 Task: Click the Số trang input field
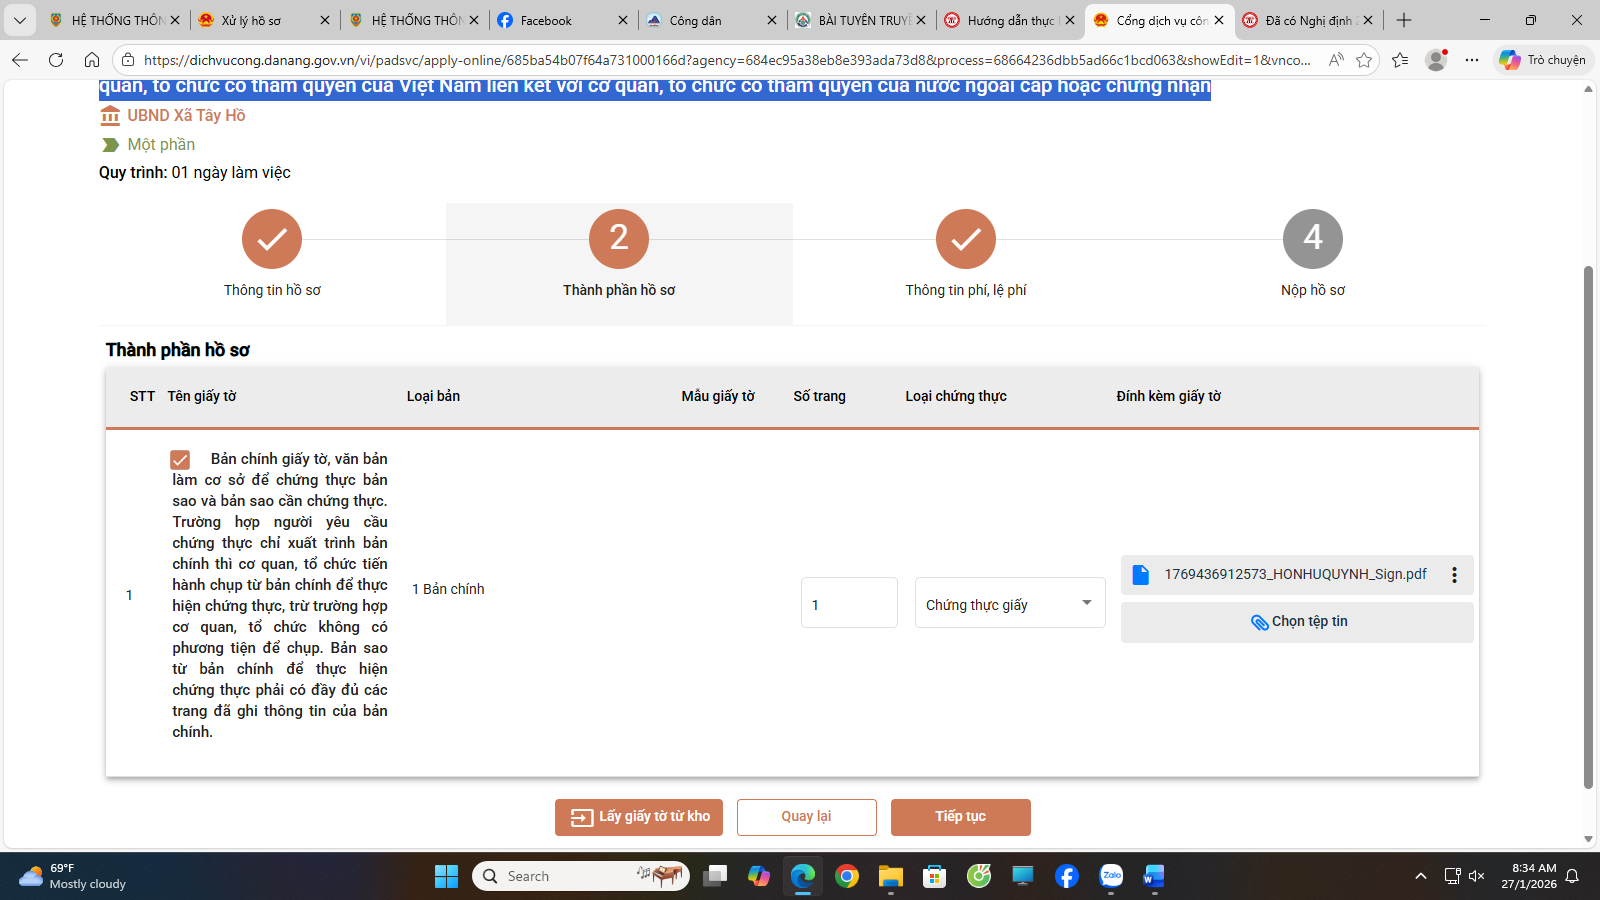pos(848,604)
